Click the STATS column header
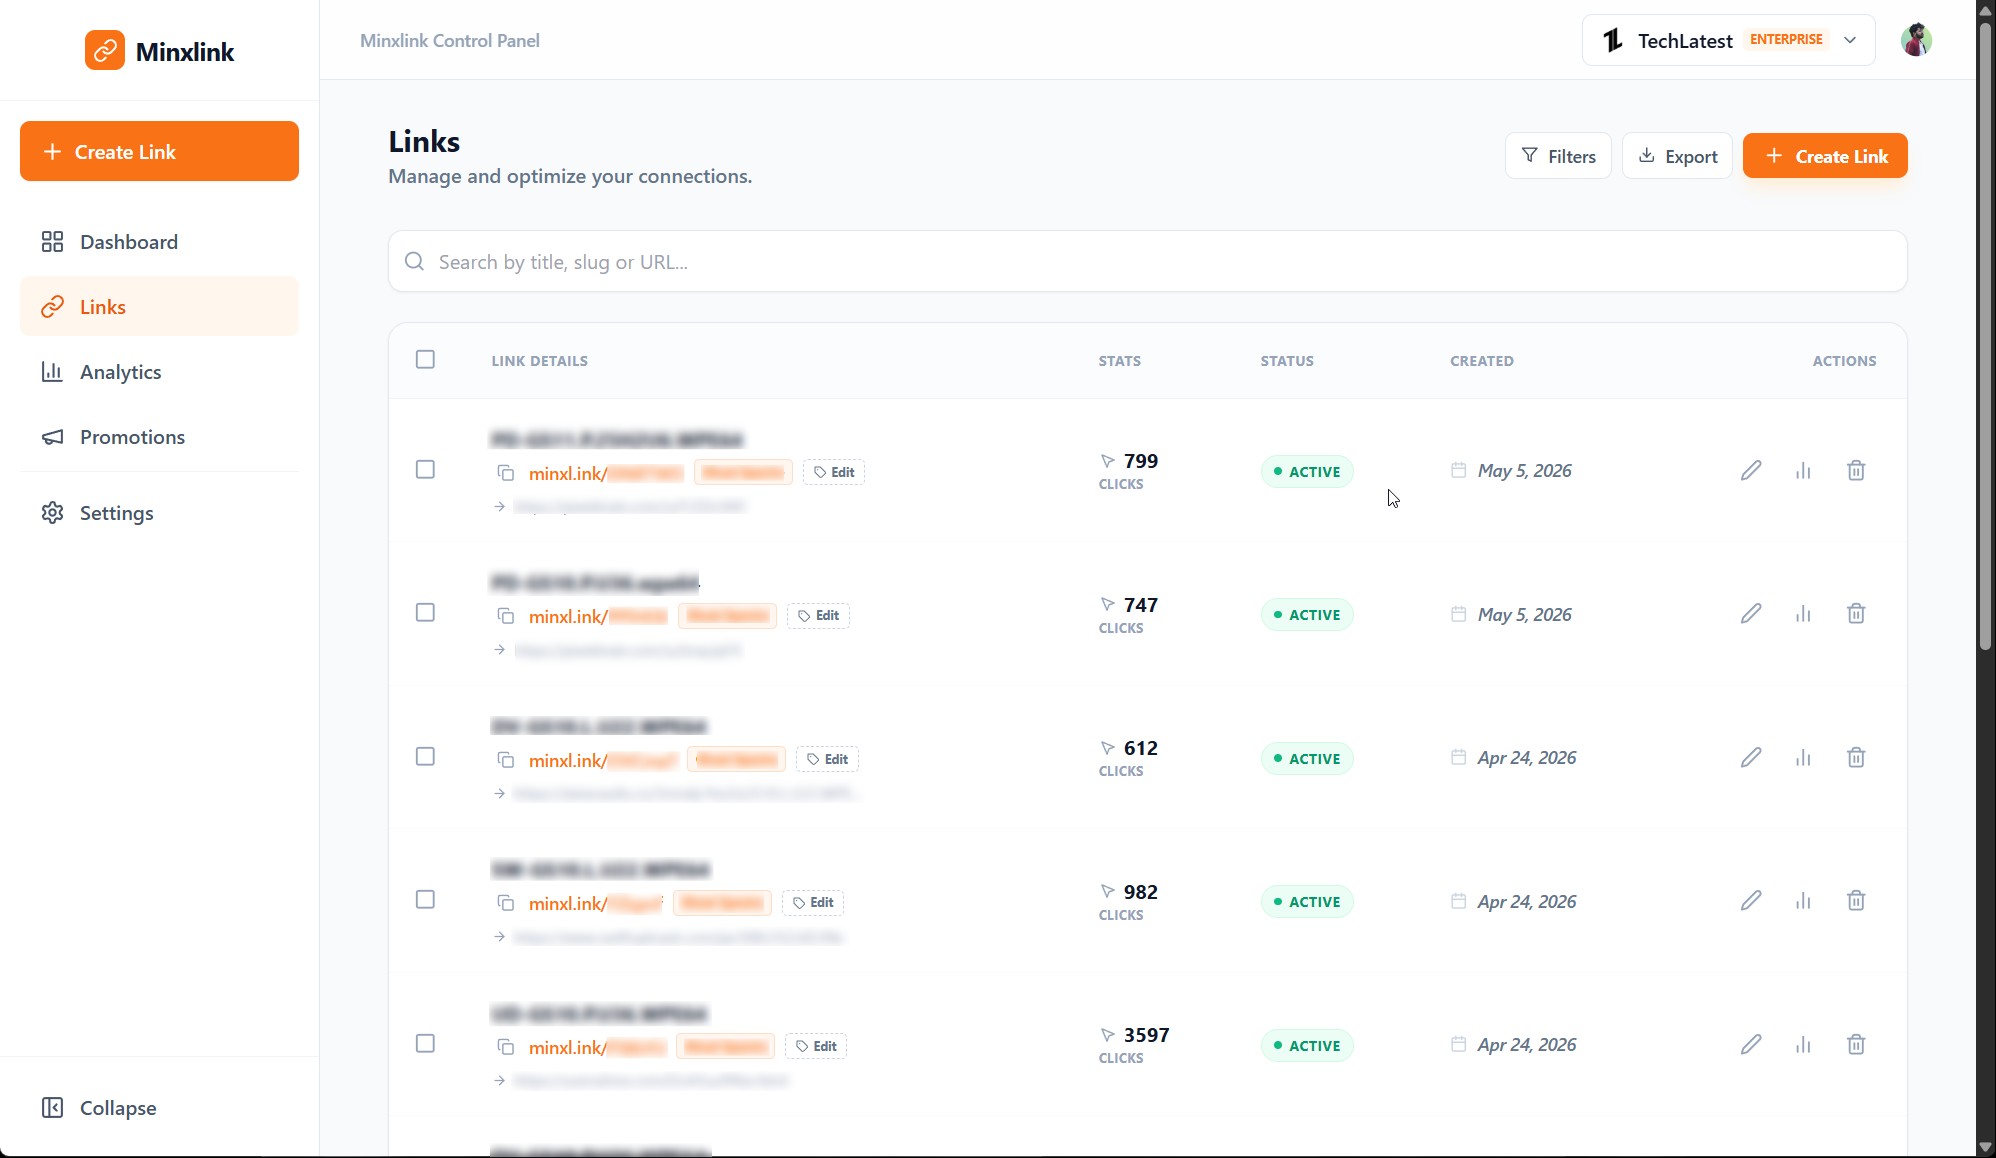Image resolution: width=1996 pixels, height=1158 pixels. point(1119,361)
